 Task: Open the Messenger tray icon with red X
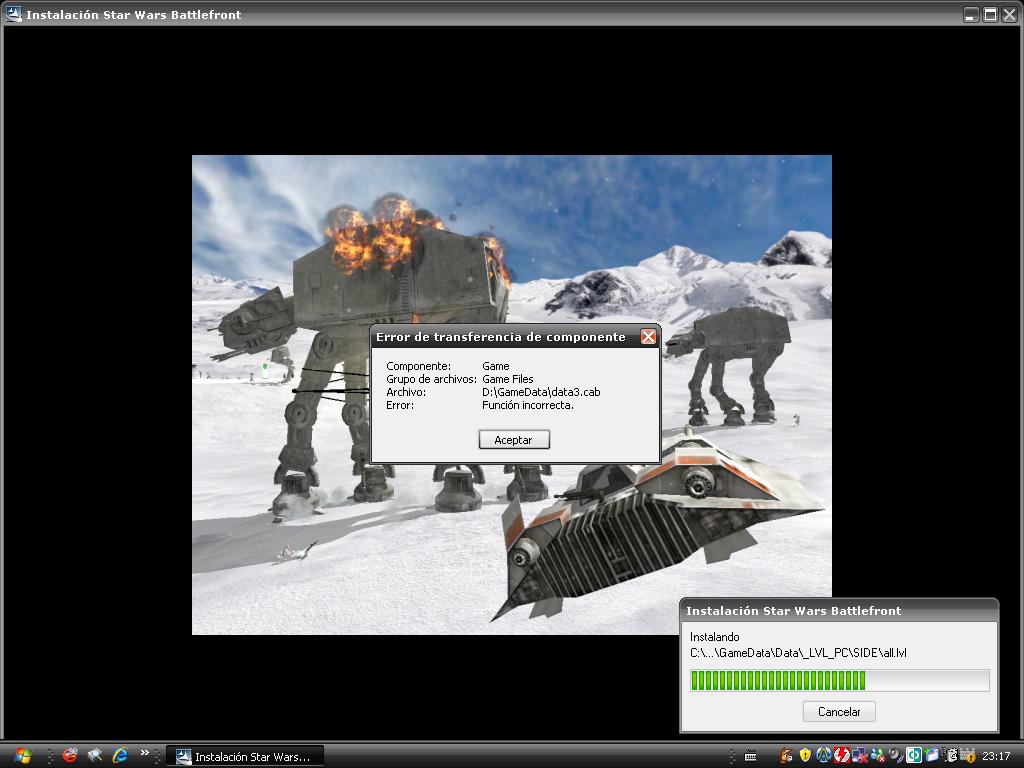click(878, 756)
